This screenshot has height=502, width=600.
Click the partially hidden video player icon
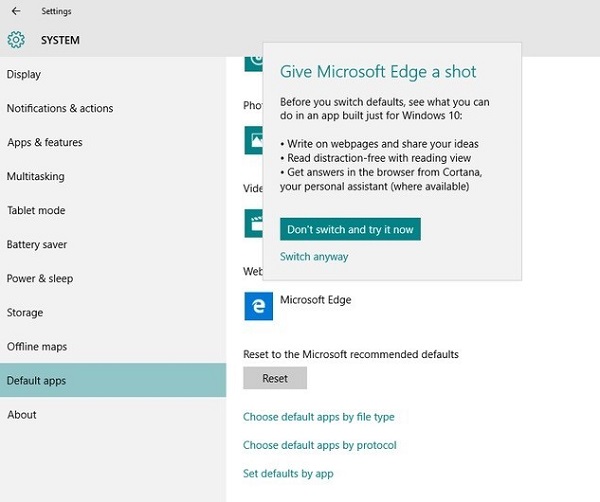tap(253, 223)
